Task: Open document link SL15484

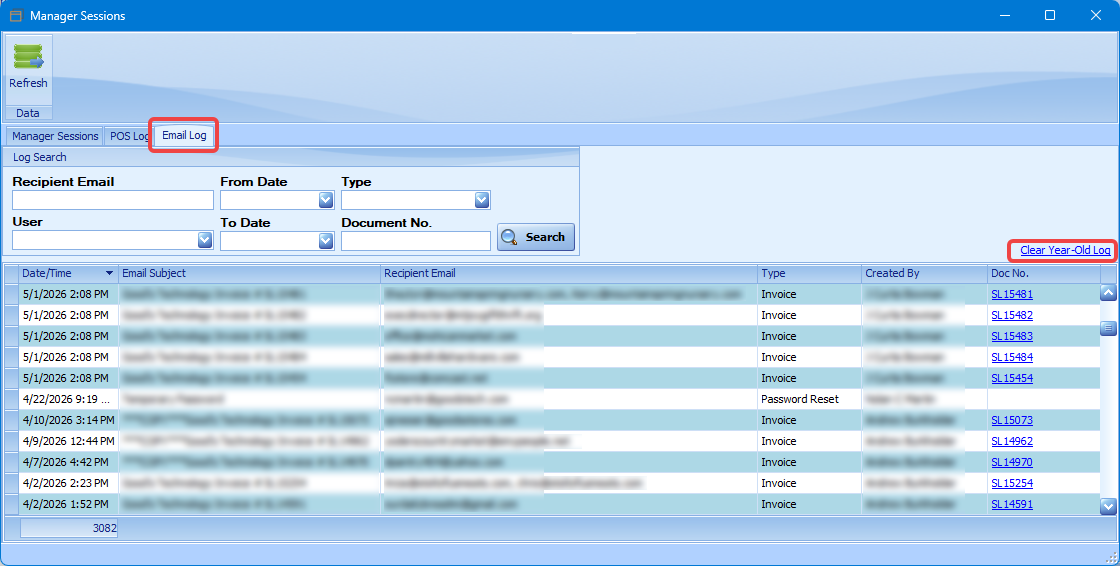Action: 1011,357
